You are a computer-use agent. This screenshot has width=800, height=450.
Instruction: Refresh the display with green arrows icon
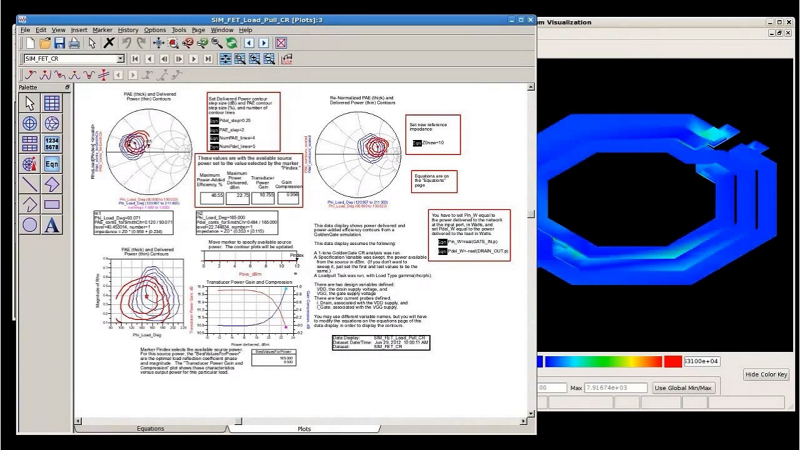point(232,43)
